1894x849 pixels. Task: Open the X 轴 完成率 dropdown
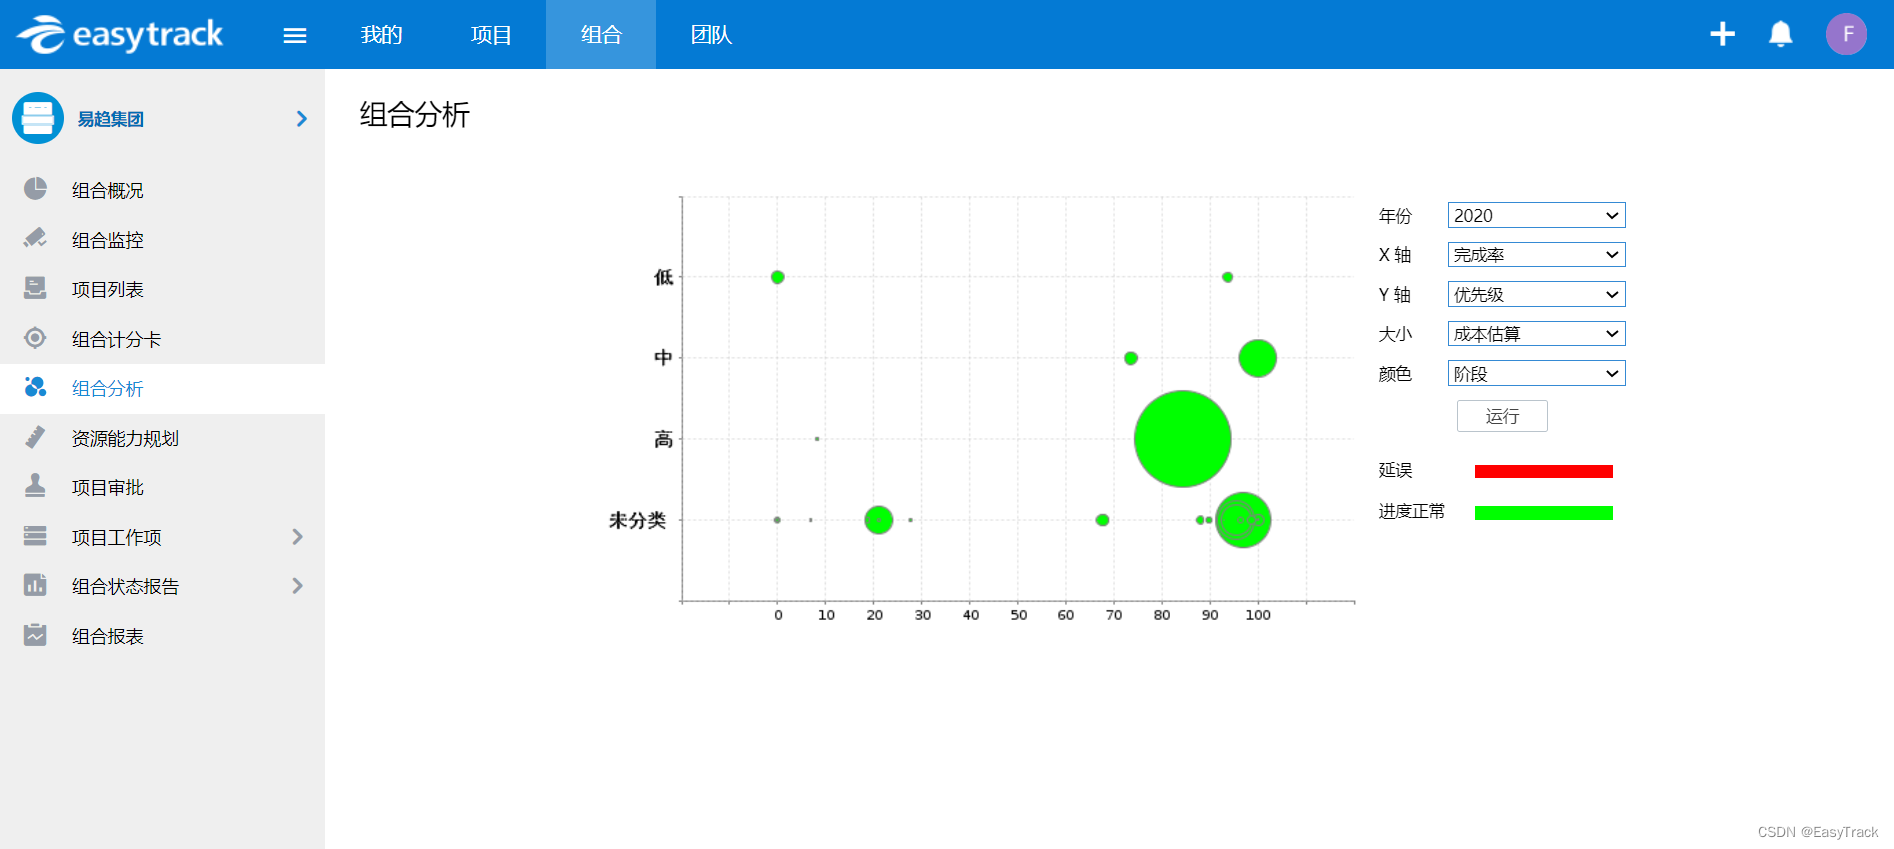point(1536,254)
